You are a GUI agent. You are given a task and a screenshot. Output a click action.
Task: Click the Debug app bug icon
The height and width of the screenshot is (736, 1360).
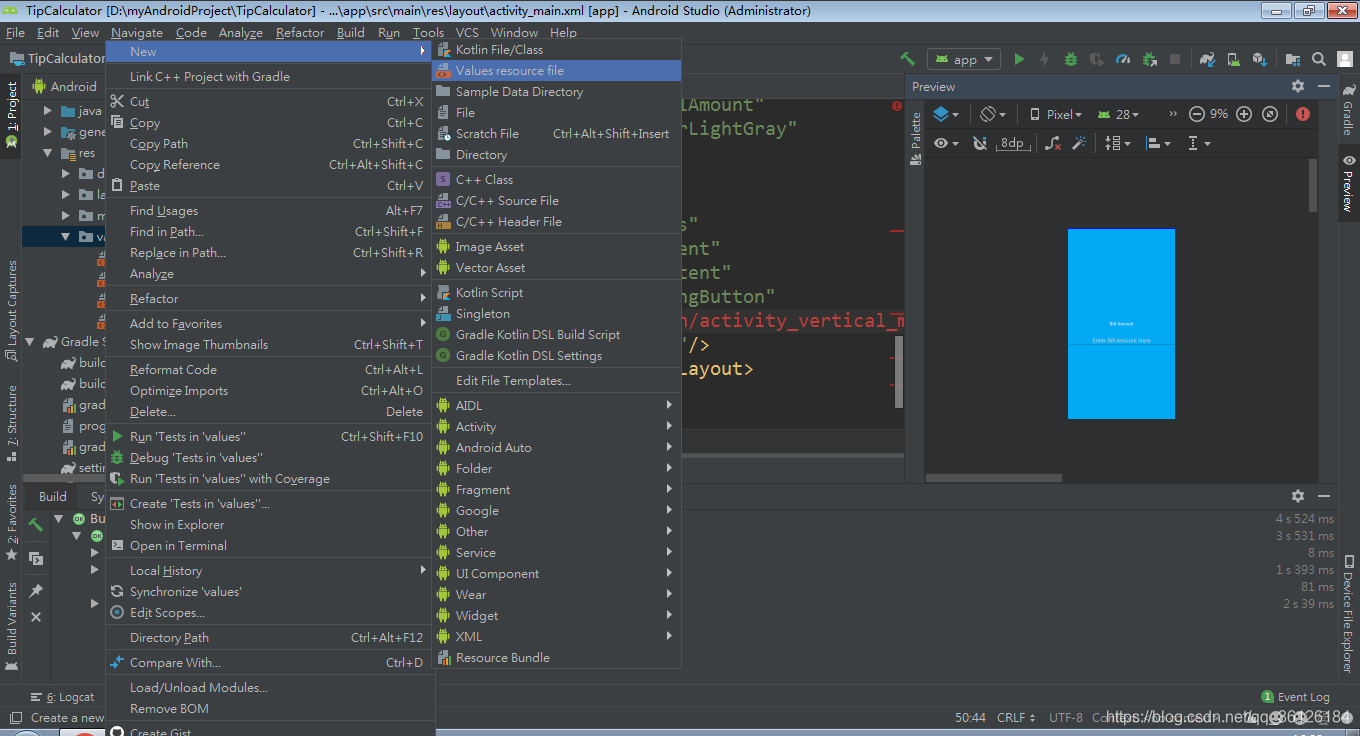[x=1071, y=59]
